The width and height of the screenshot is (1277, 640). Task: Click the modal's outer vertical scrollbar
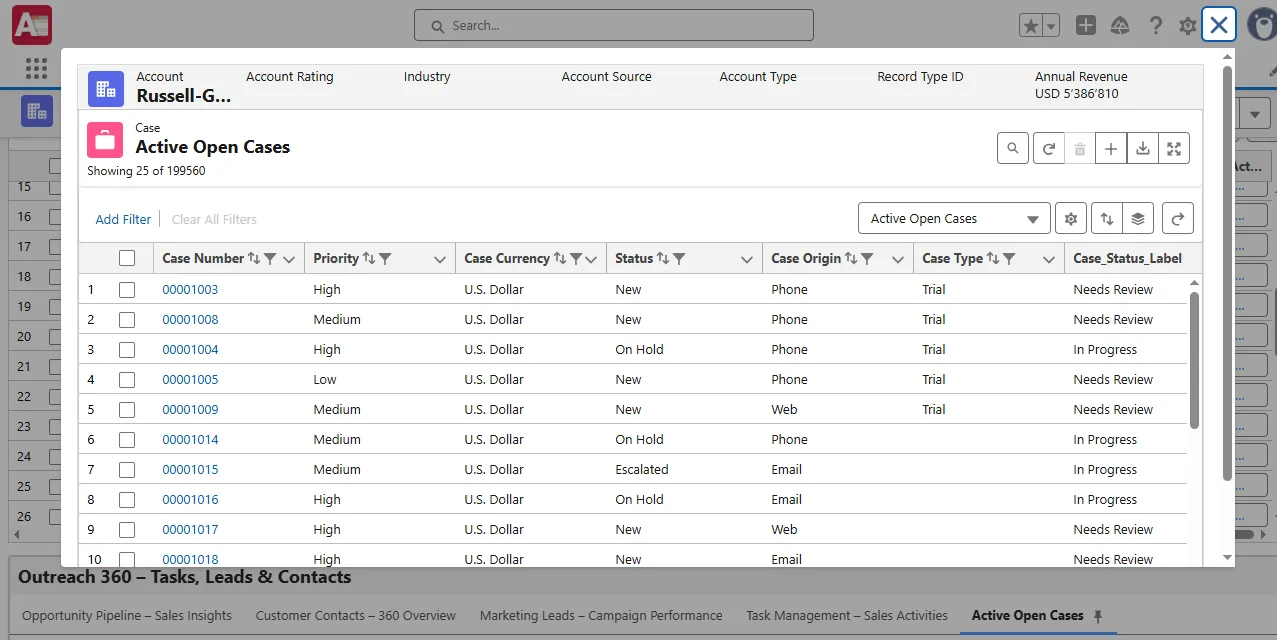1227,272
